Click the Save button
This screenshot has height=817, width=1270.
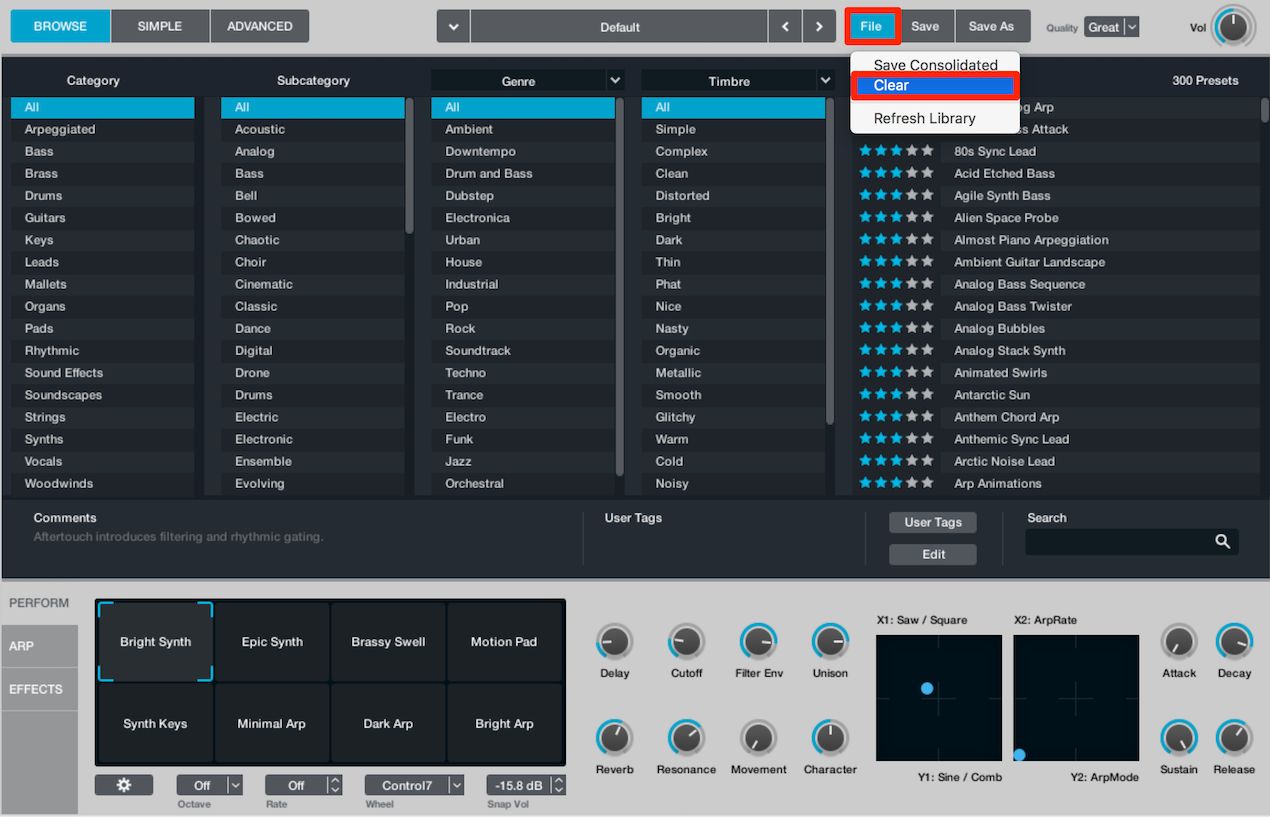[x=925, y=27]
